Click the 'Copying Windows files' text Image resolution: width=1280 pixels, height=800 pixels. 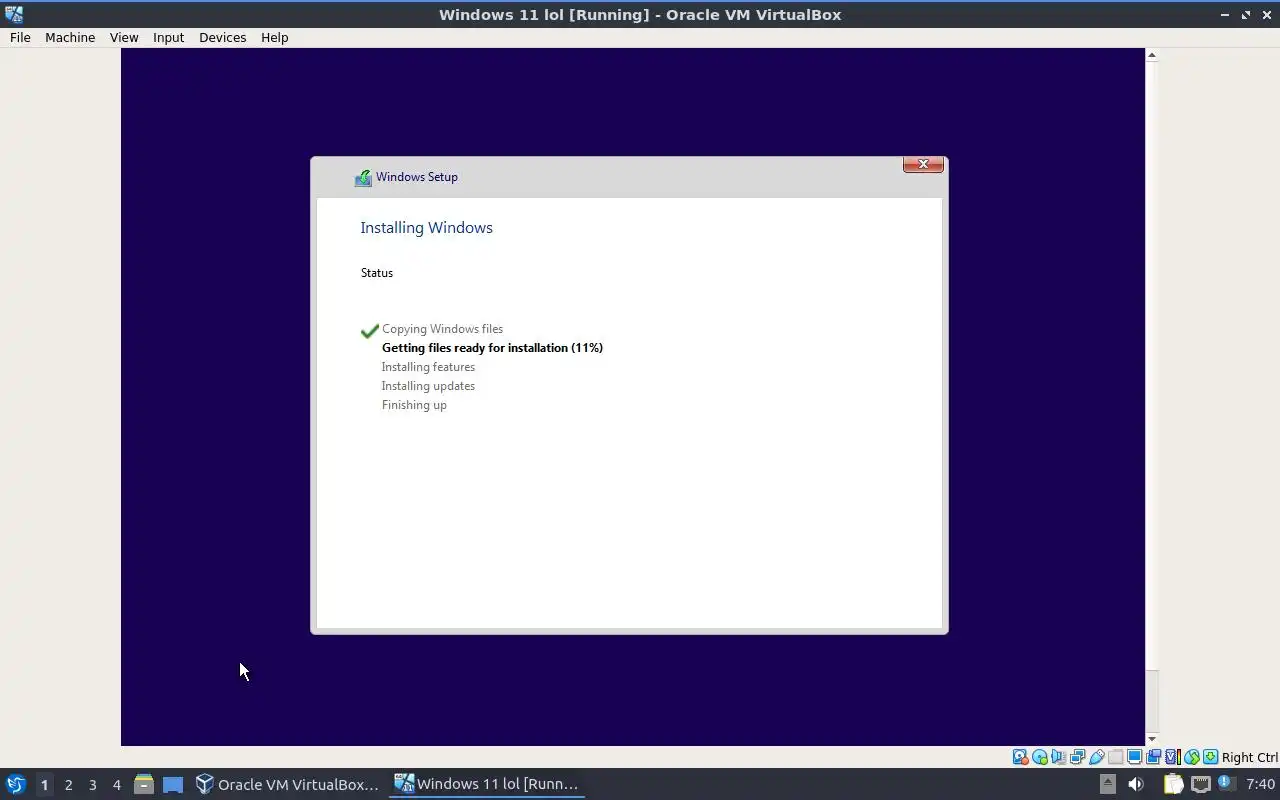tap(442, 329)
